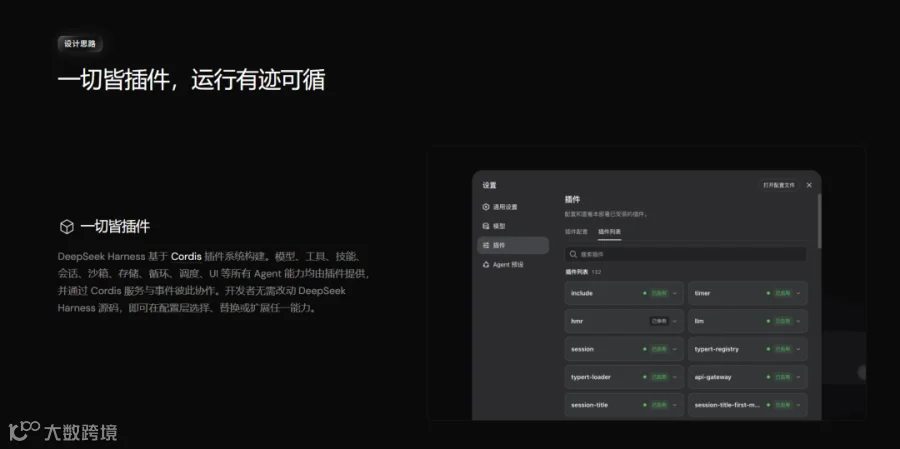The image size is (900, 449).
Task: Click the llm plugin name
Action: click(699, 321)
